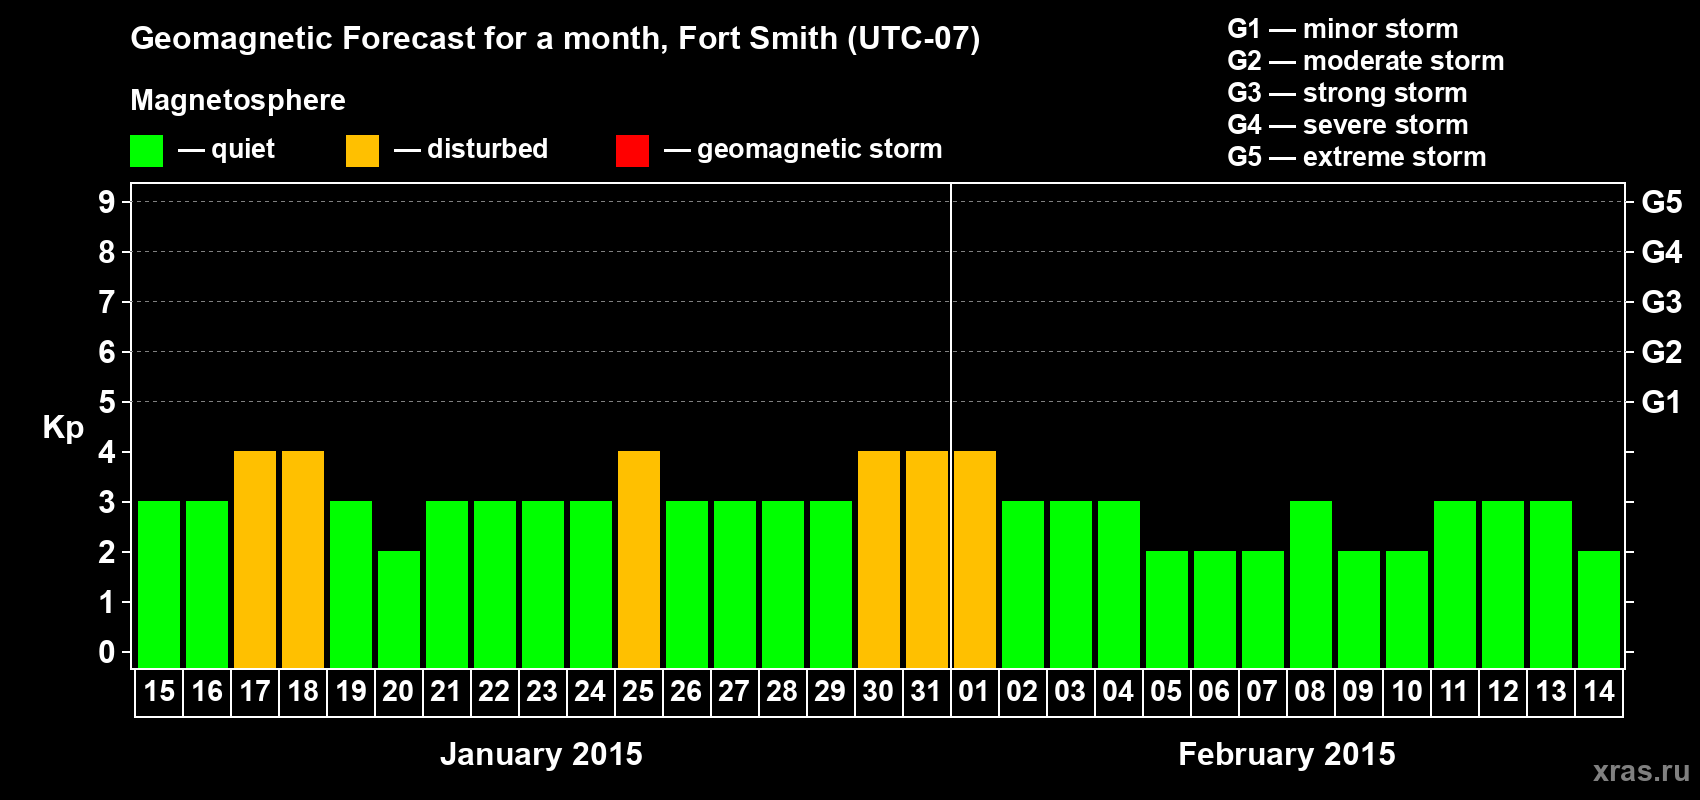Click the January 2015 month label

pyautogui.click(x=541, y=754)
